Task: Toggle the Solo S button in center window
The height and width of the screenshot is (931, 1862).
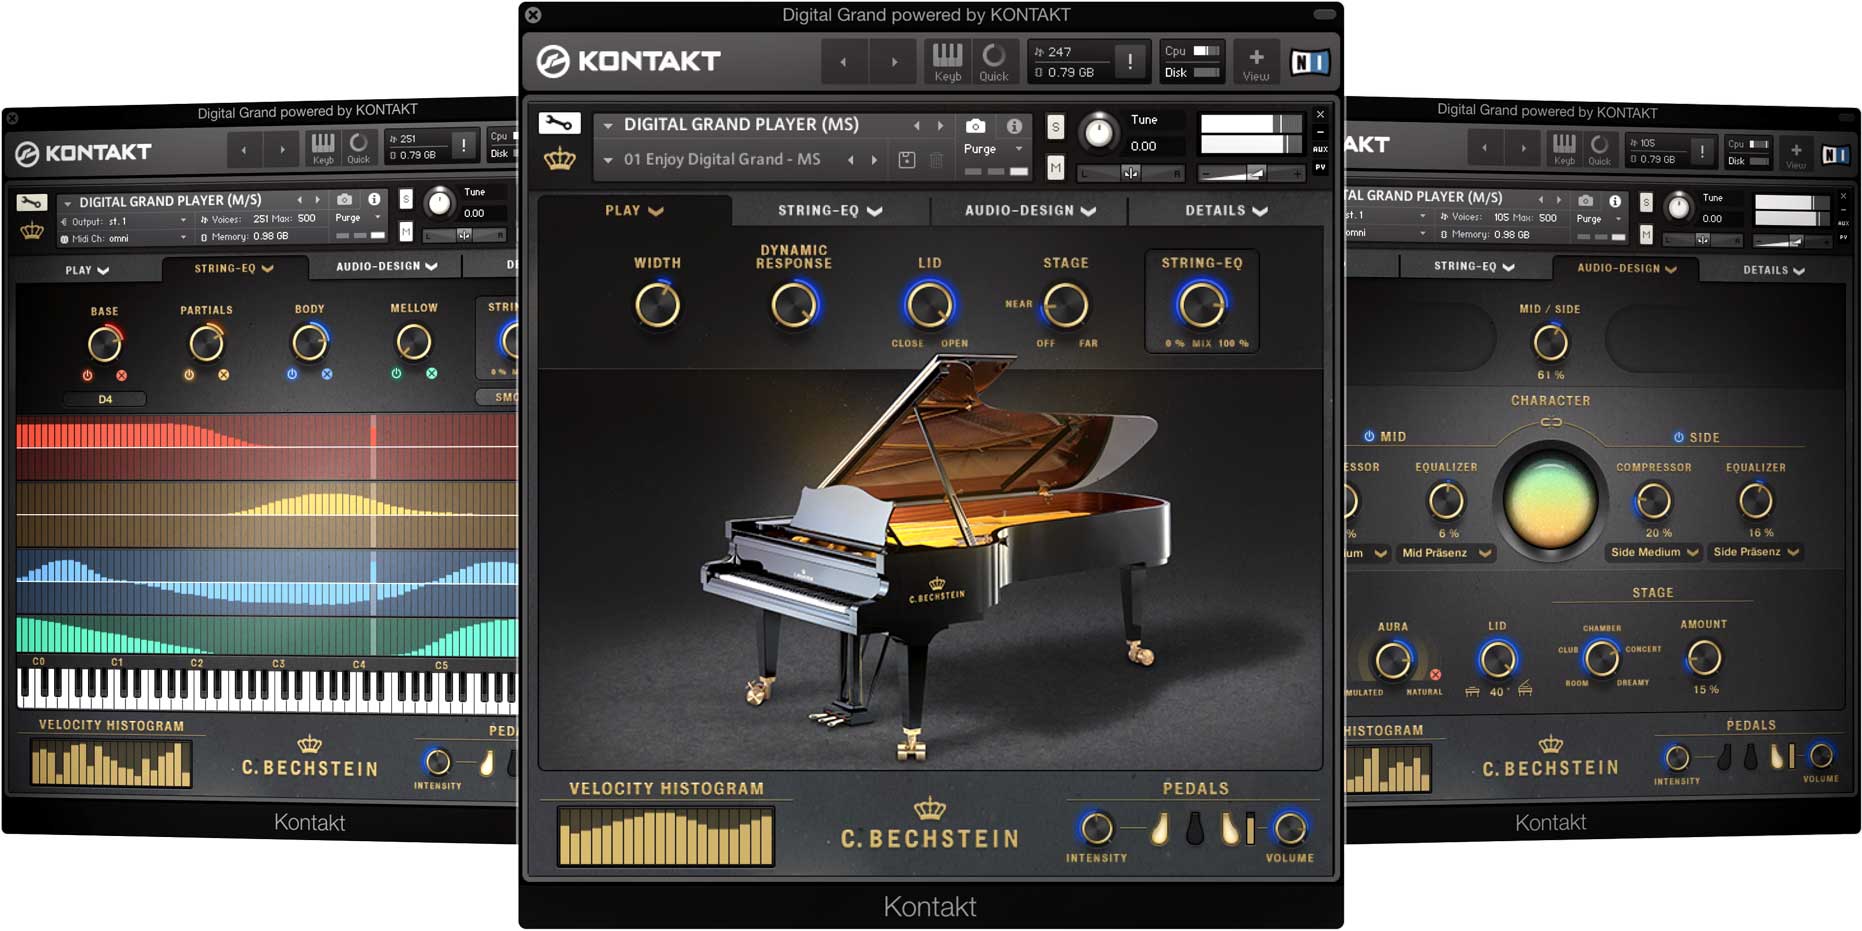Action: (x=1055, y=127)
